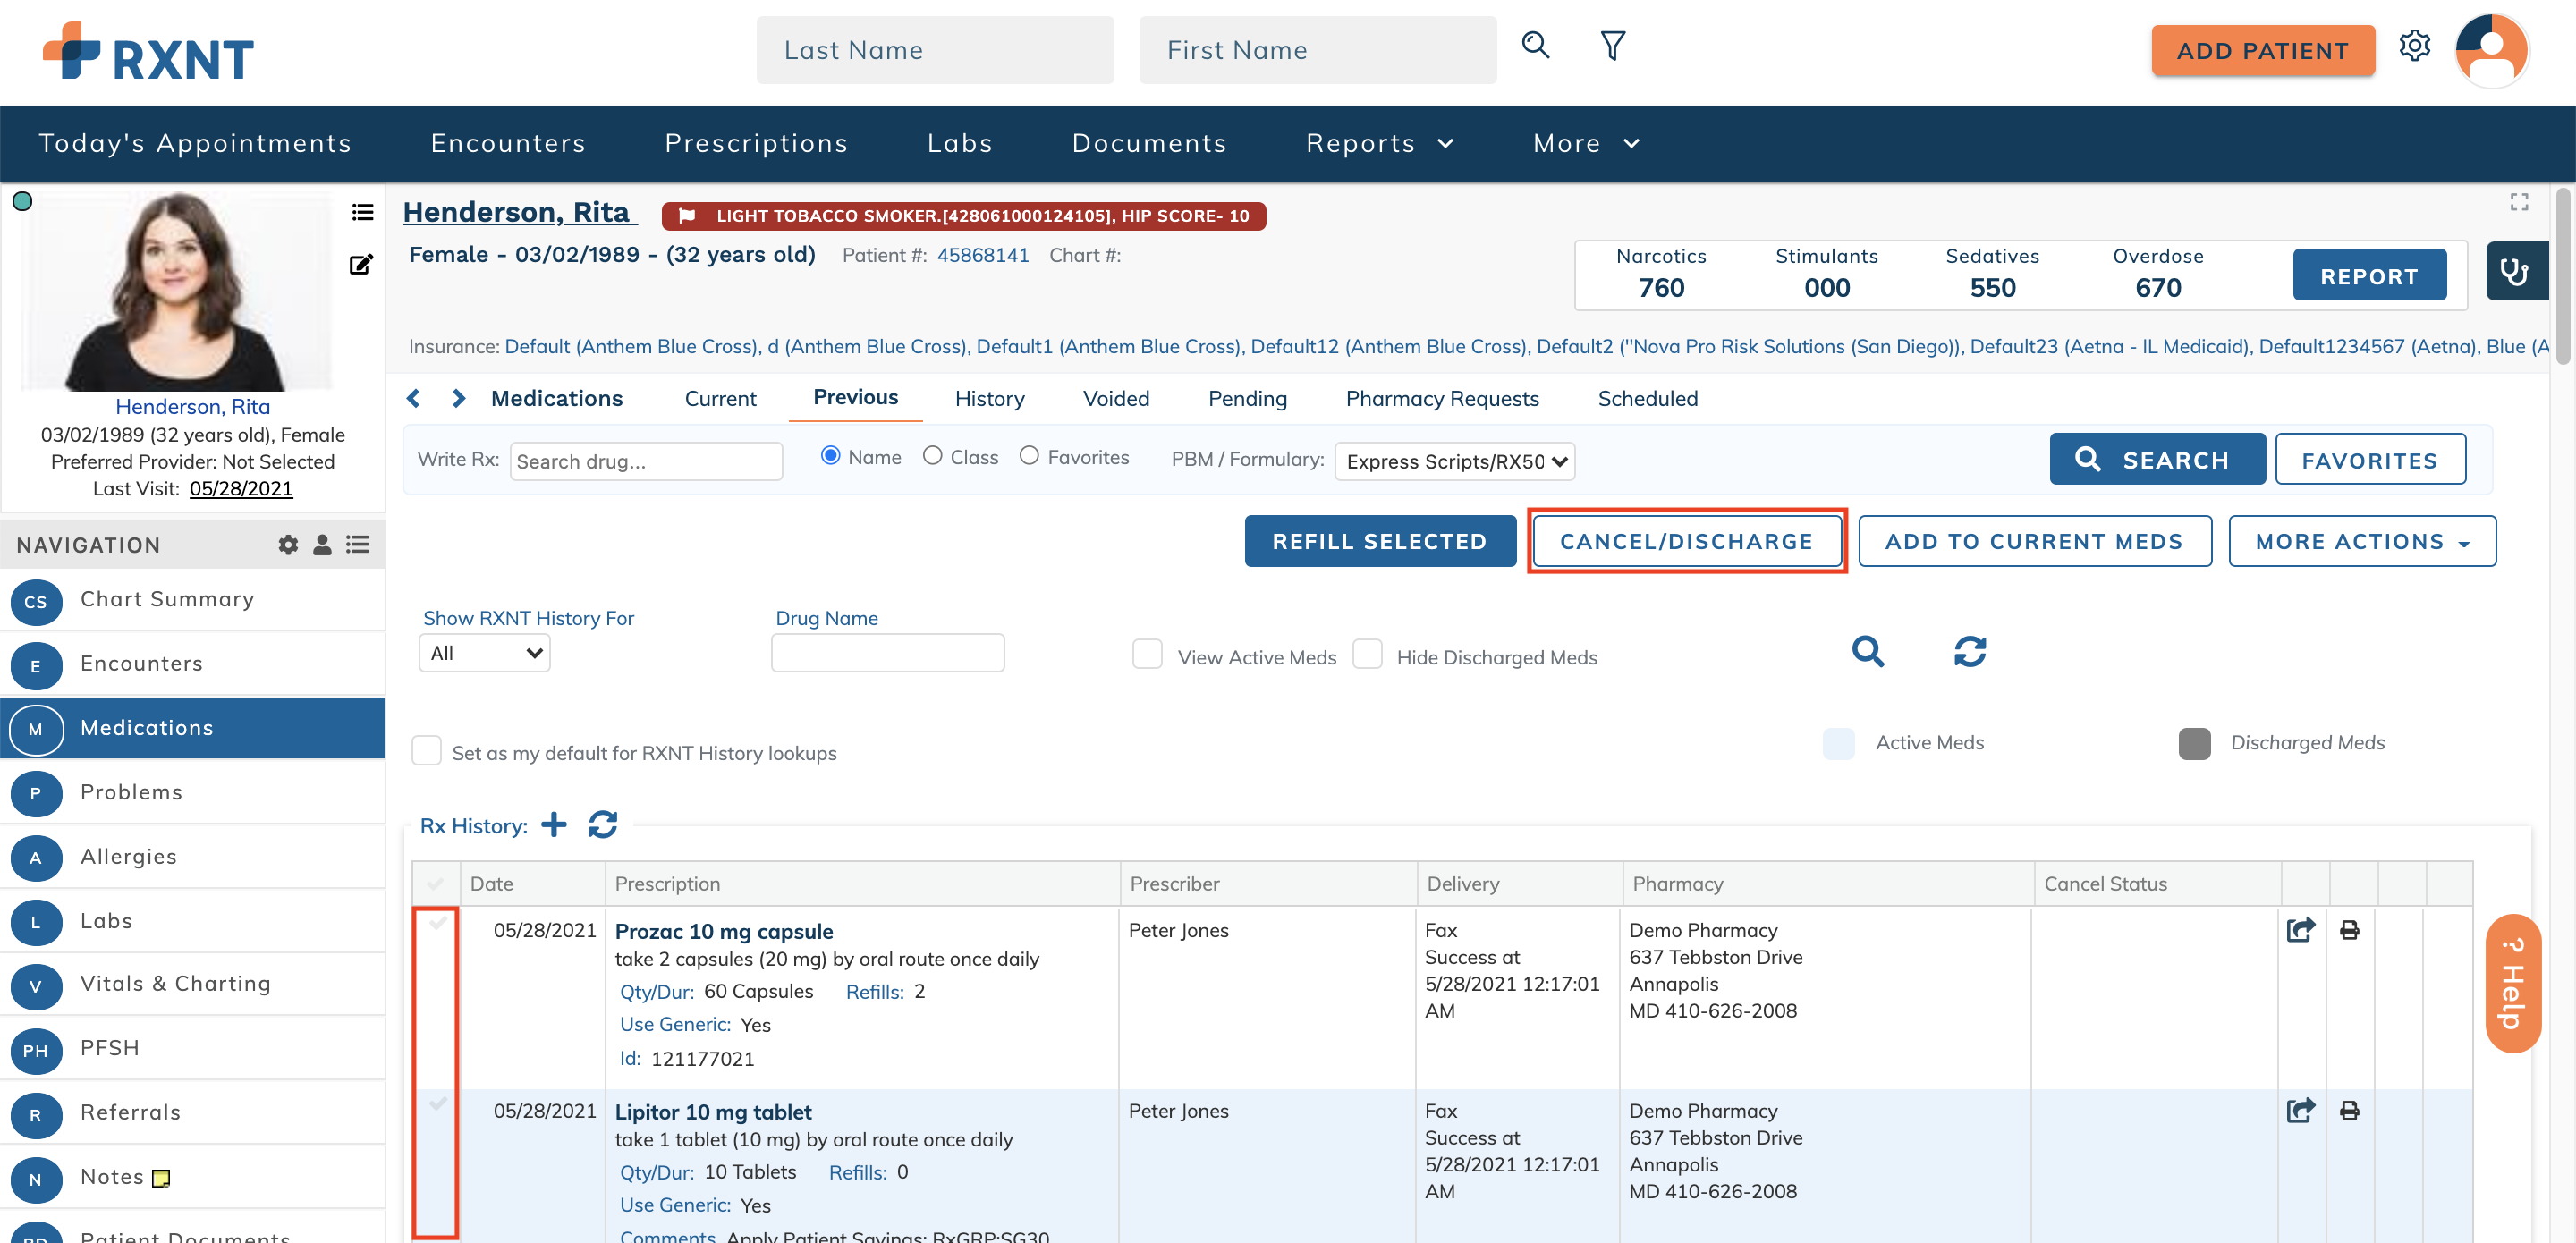Open patient list icon beside photo
This screenshot has width=2576, height=1243.
pos(362,212)
